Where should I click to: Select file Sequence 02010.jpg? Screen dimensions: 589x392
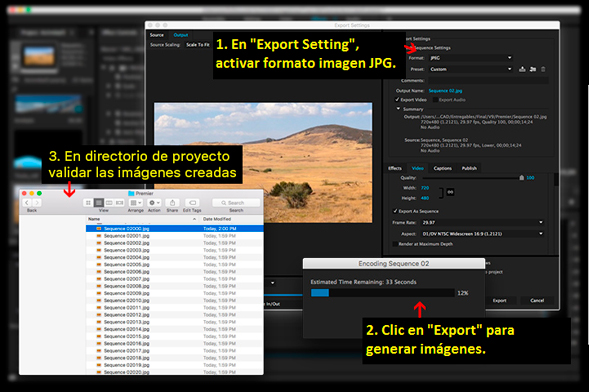175,300
